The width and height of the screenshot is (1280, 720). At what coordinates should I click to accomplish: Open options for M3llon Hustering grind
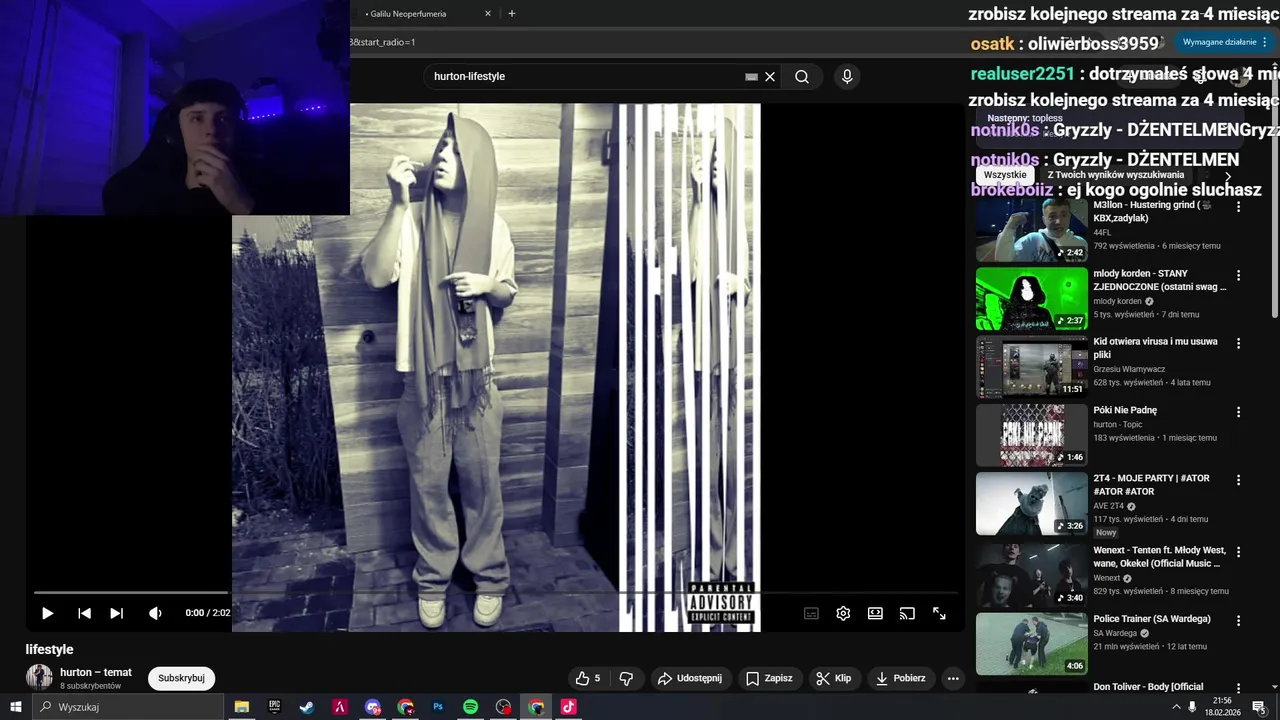1238,207
